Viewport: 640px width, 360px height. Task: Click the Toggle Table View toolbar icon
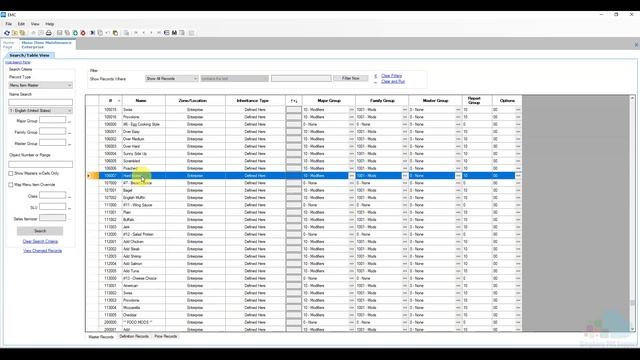tap(167, 33)
